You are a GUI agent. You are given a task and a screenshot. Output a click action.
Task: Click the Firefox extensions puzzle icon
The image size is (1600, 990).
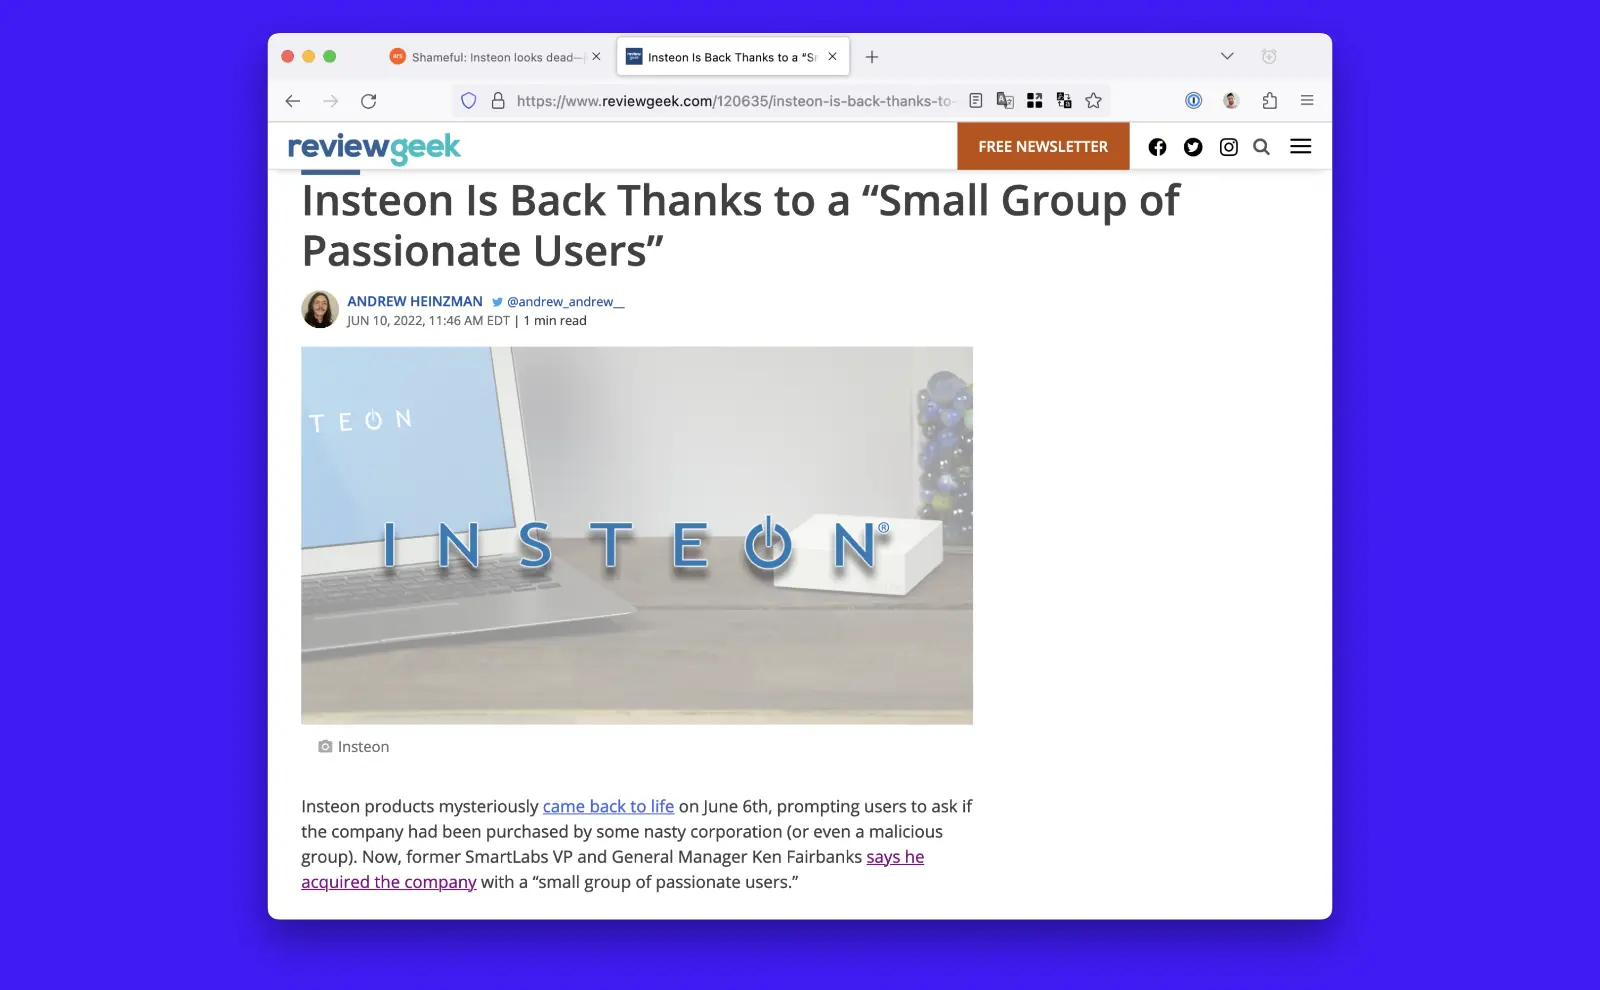coord(1270,100)
